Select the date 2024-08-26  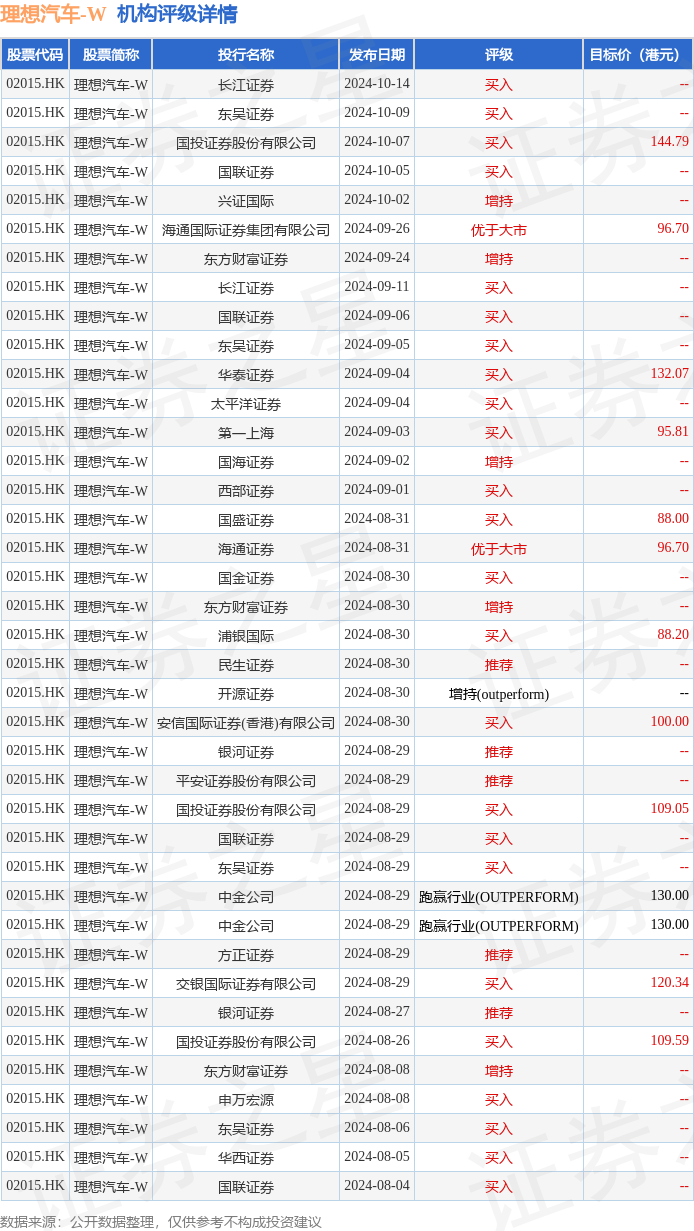[x=377, y=1041]
